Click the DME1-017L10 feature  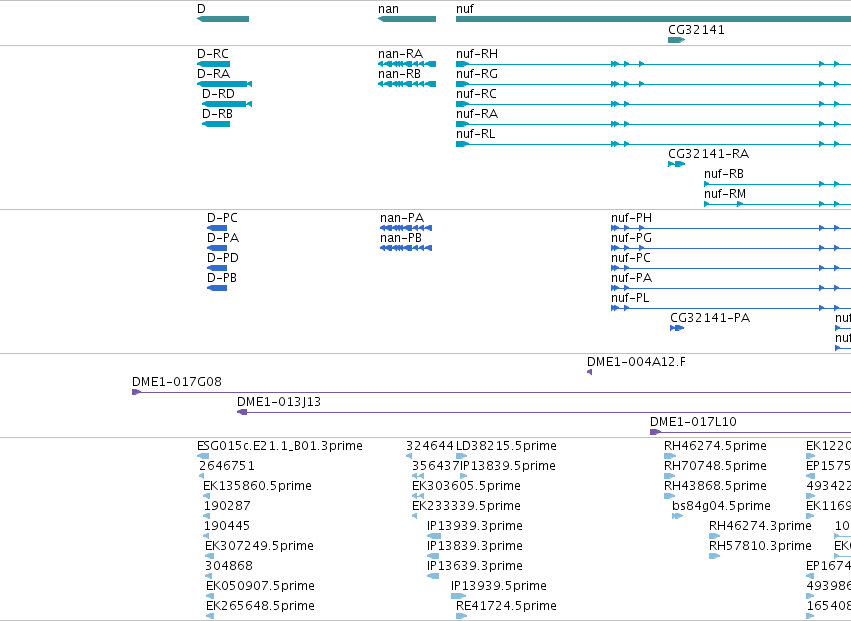tap(751, 432)
